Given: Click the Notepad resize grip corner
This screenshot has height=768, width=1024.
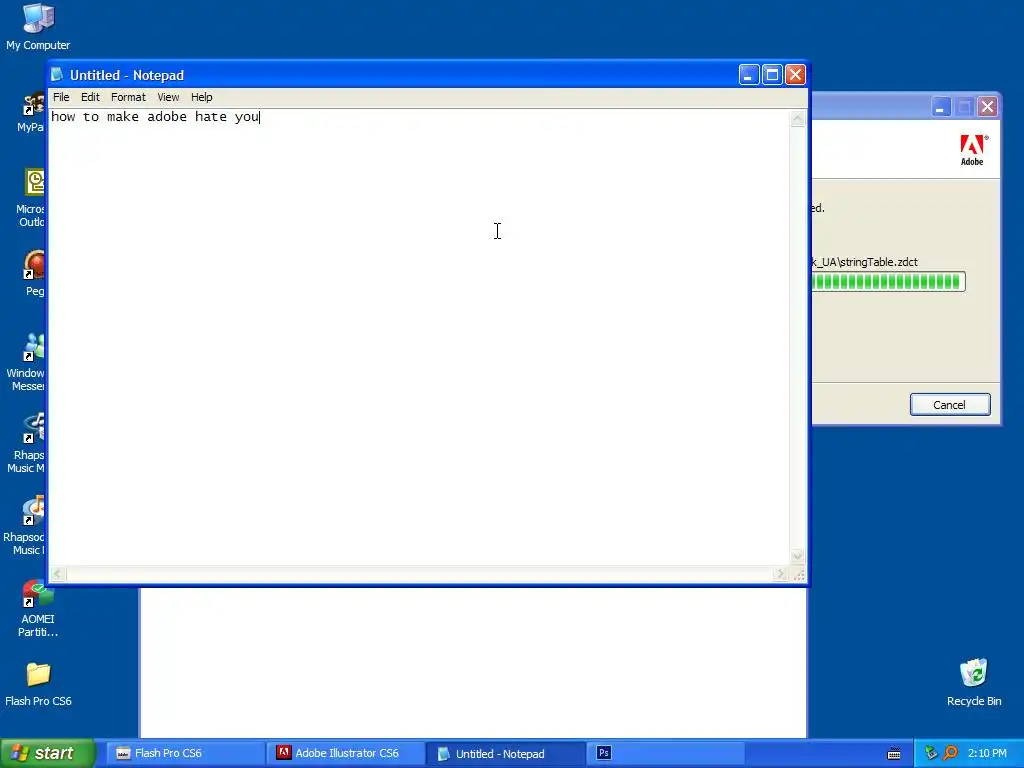Looking at the screenshot, I should pyautogui.click(x=798, y=575).
